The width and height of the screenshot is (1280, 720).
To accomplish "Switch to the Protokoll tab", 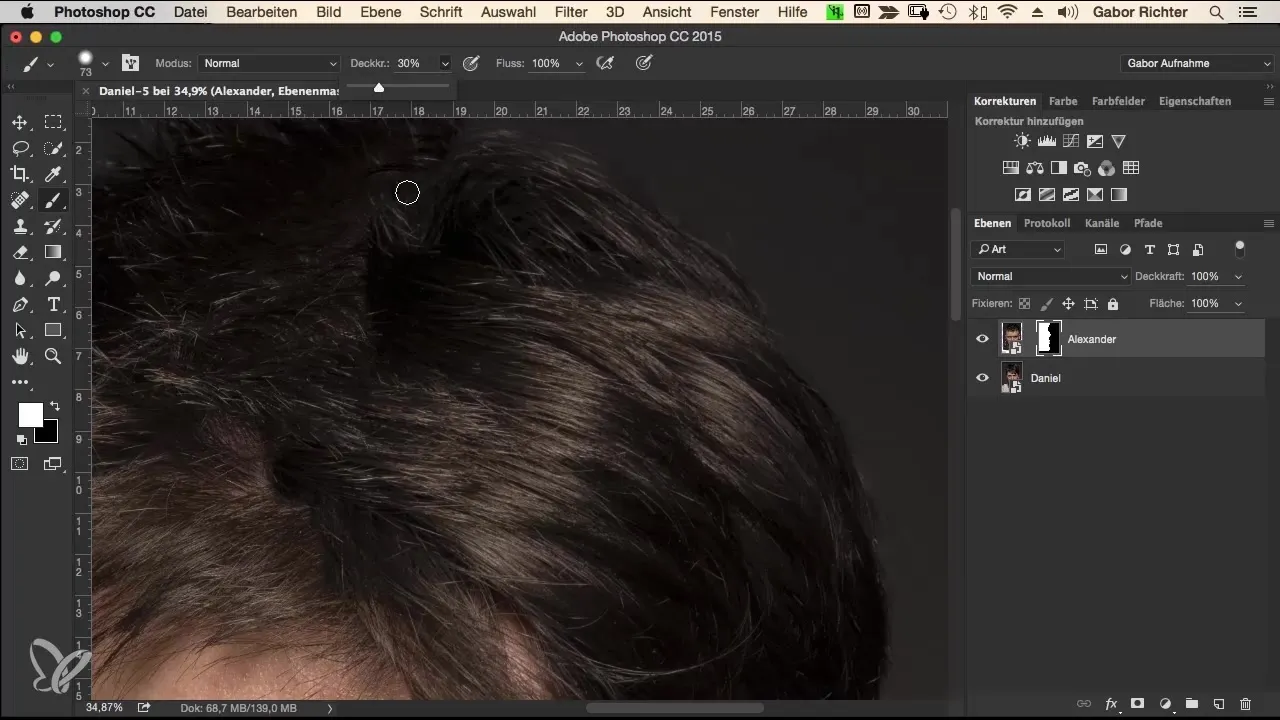I will pyautogui.click(x=1047, y=223).
